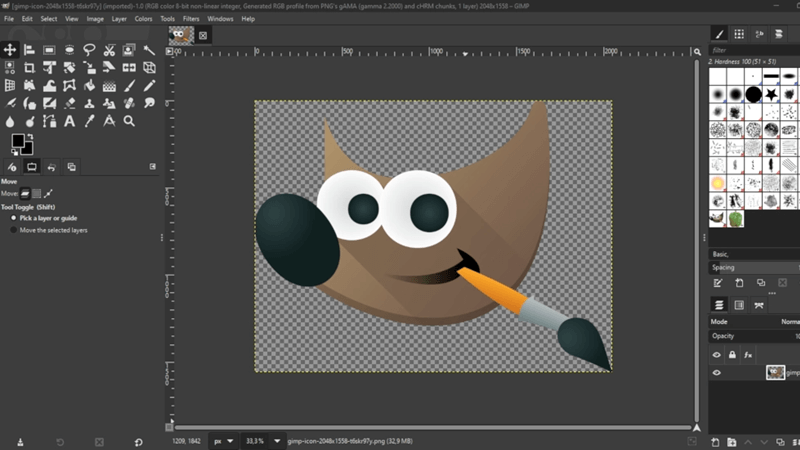Edit the selected brush
Viewport: 800px width, 450px height.
pyautogui.click(x=718, y=283)
